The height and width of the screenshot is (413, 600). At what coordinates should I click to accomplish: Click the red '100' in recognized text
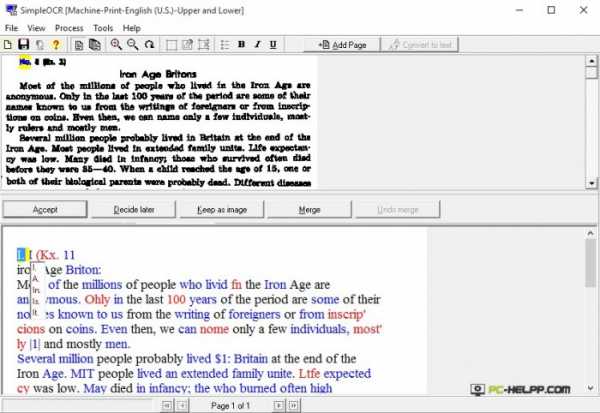point(176,299)
